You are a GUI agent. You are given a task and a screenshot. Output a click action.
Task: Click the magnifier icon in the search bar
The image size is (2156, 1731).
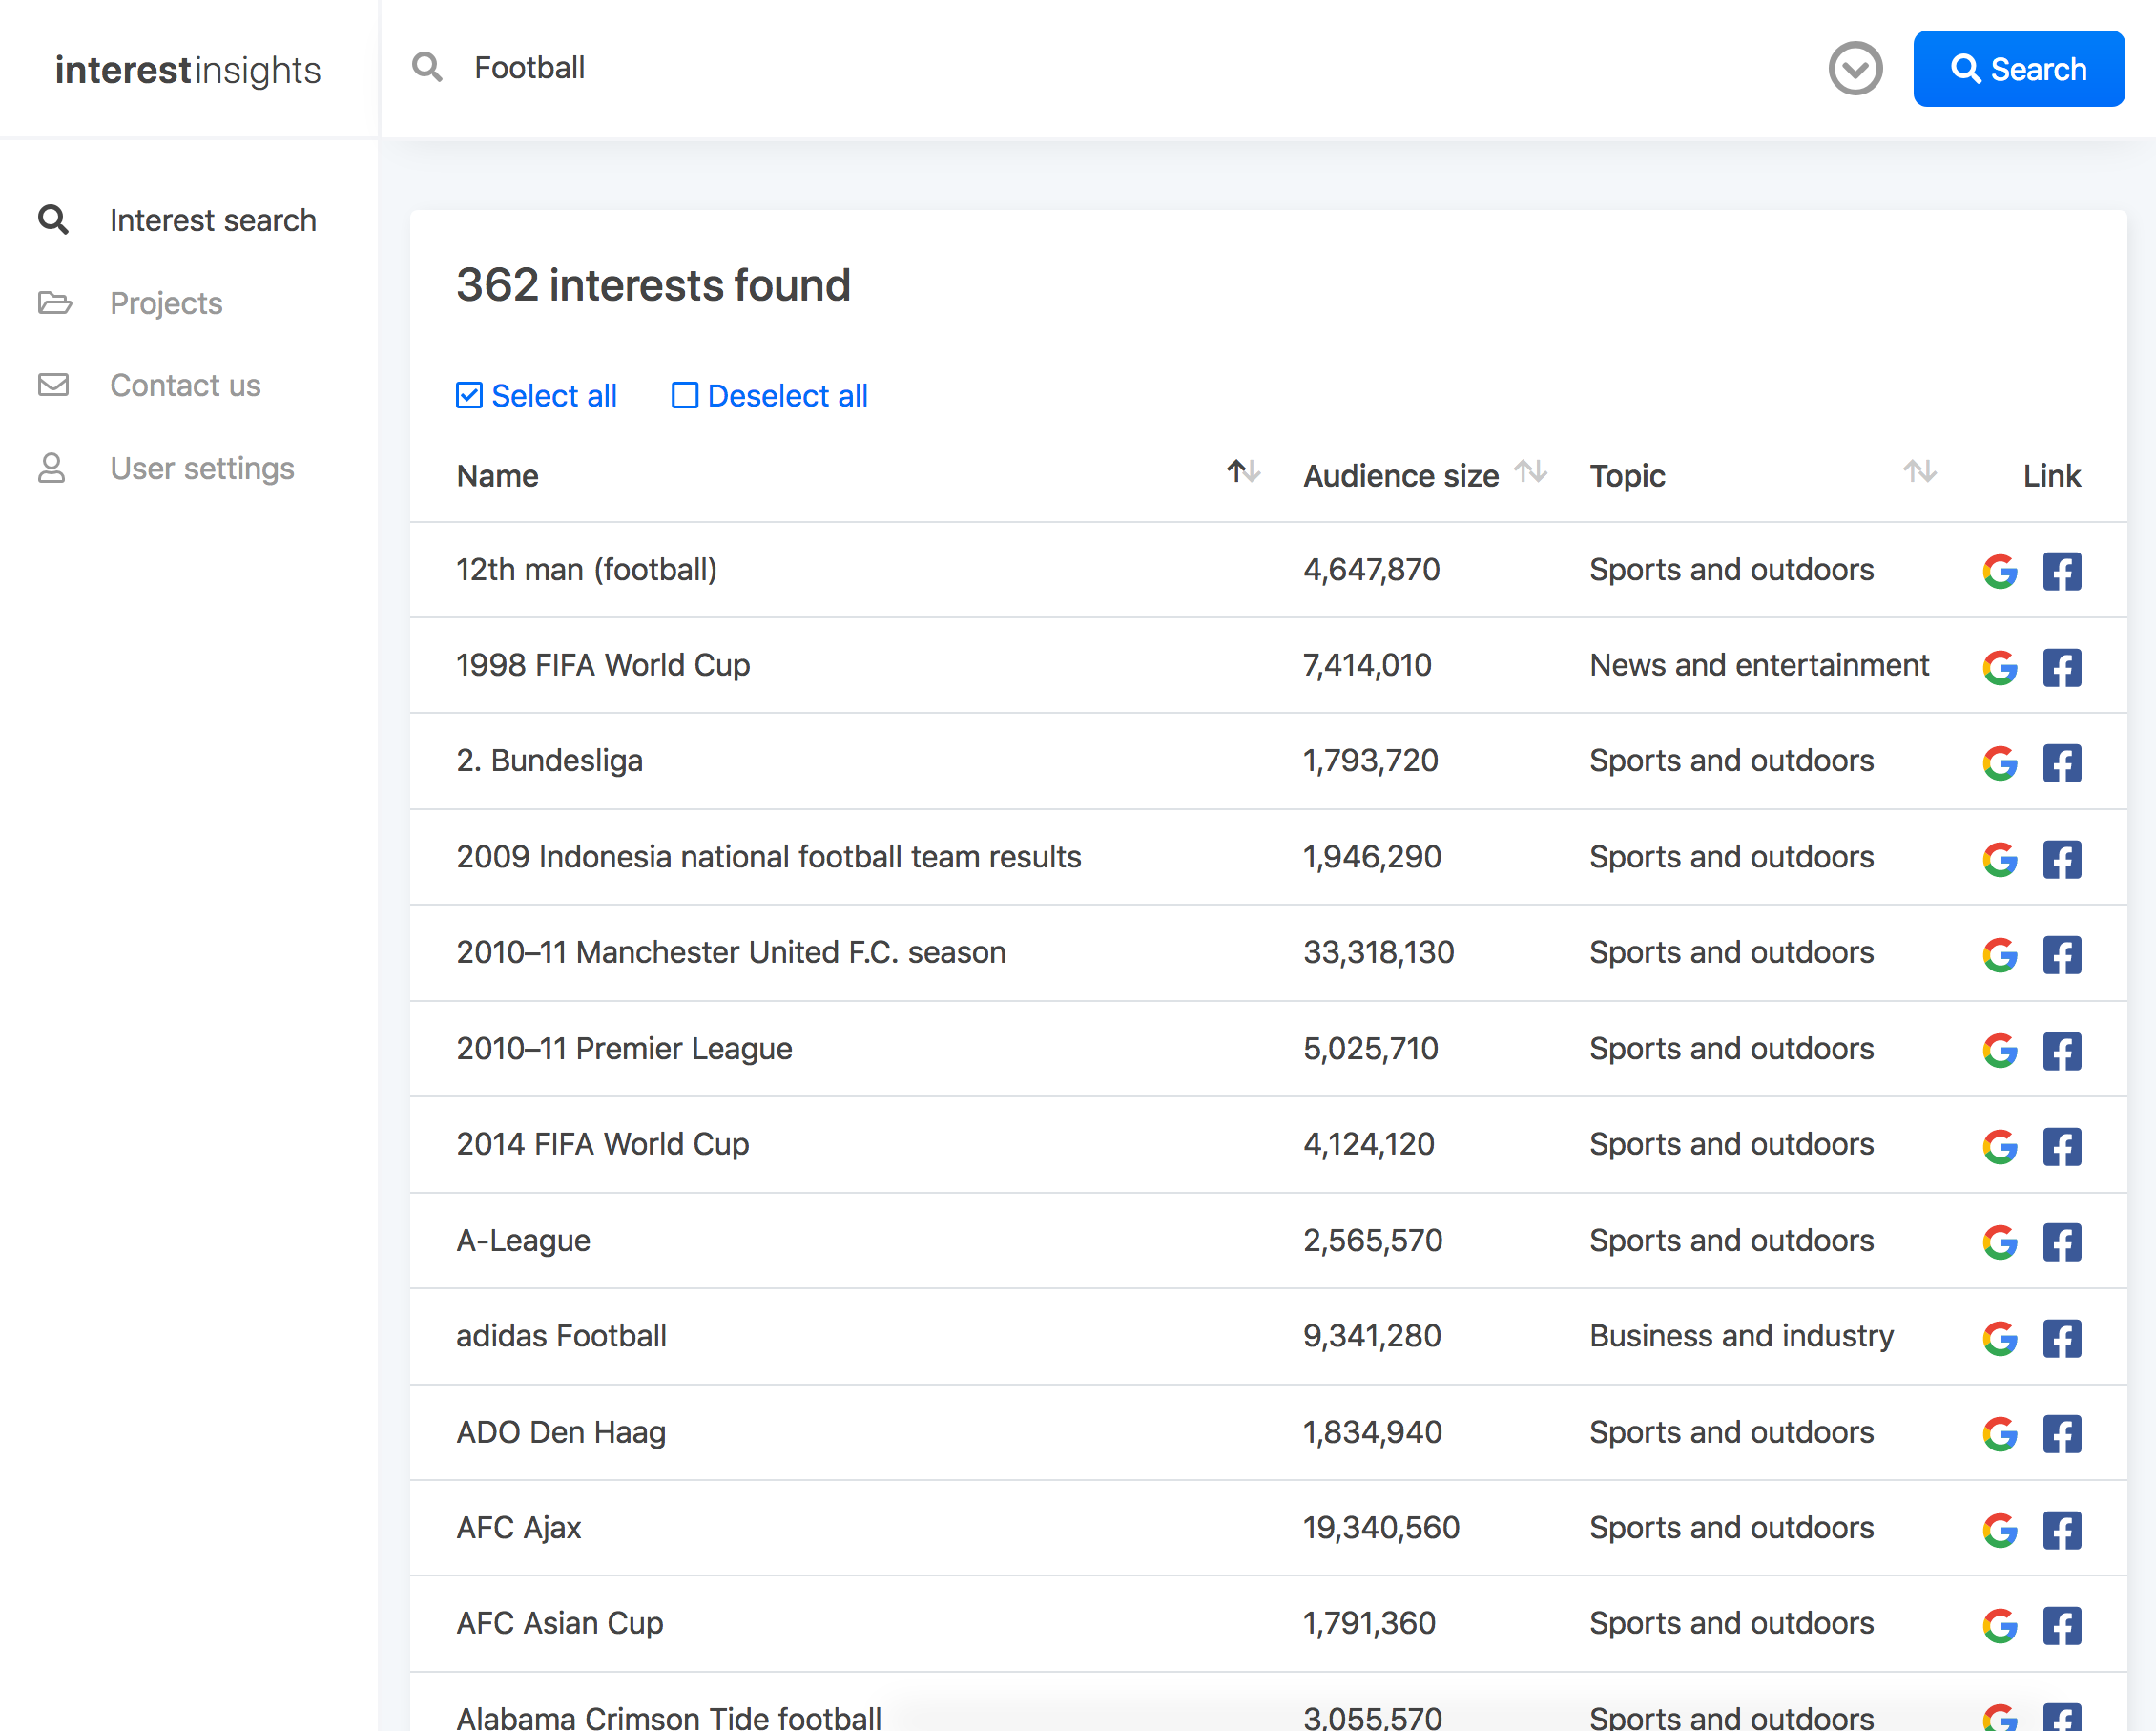point(427,67)
